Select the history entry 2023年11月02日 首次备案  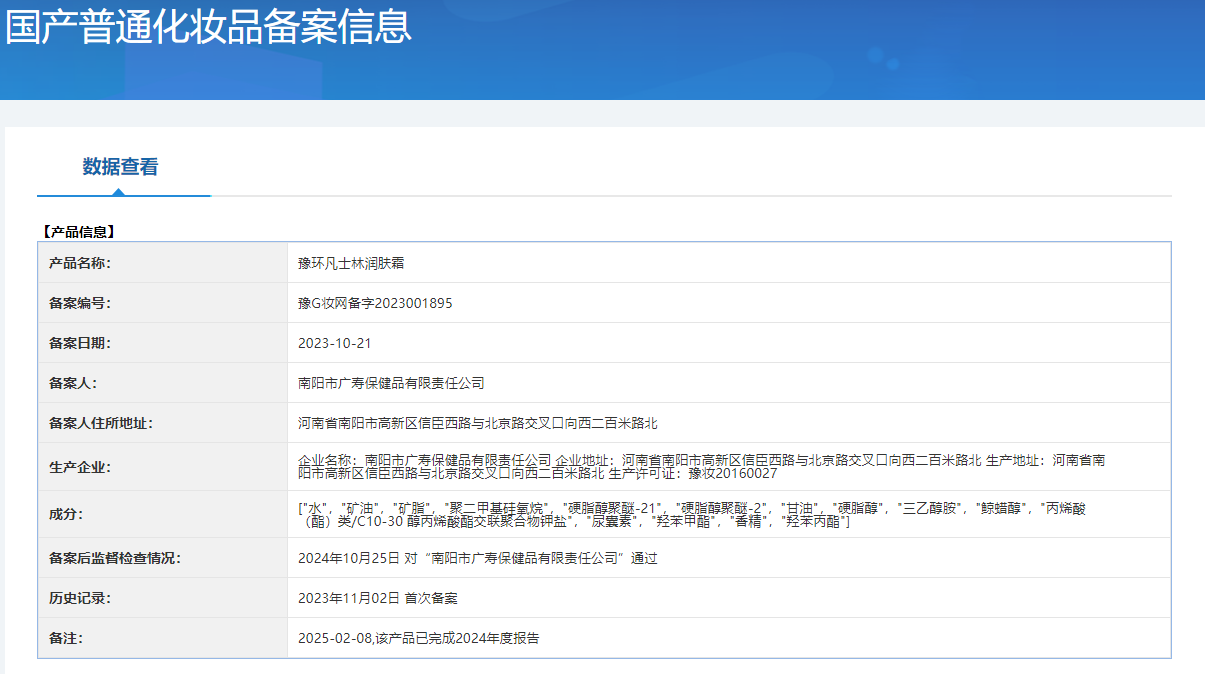(377, 598)
